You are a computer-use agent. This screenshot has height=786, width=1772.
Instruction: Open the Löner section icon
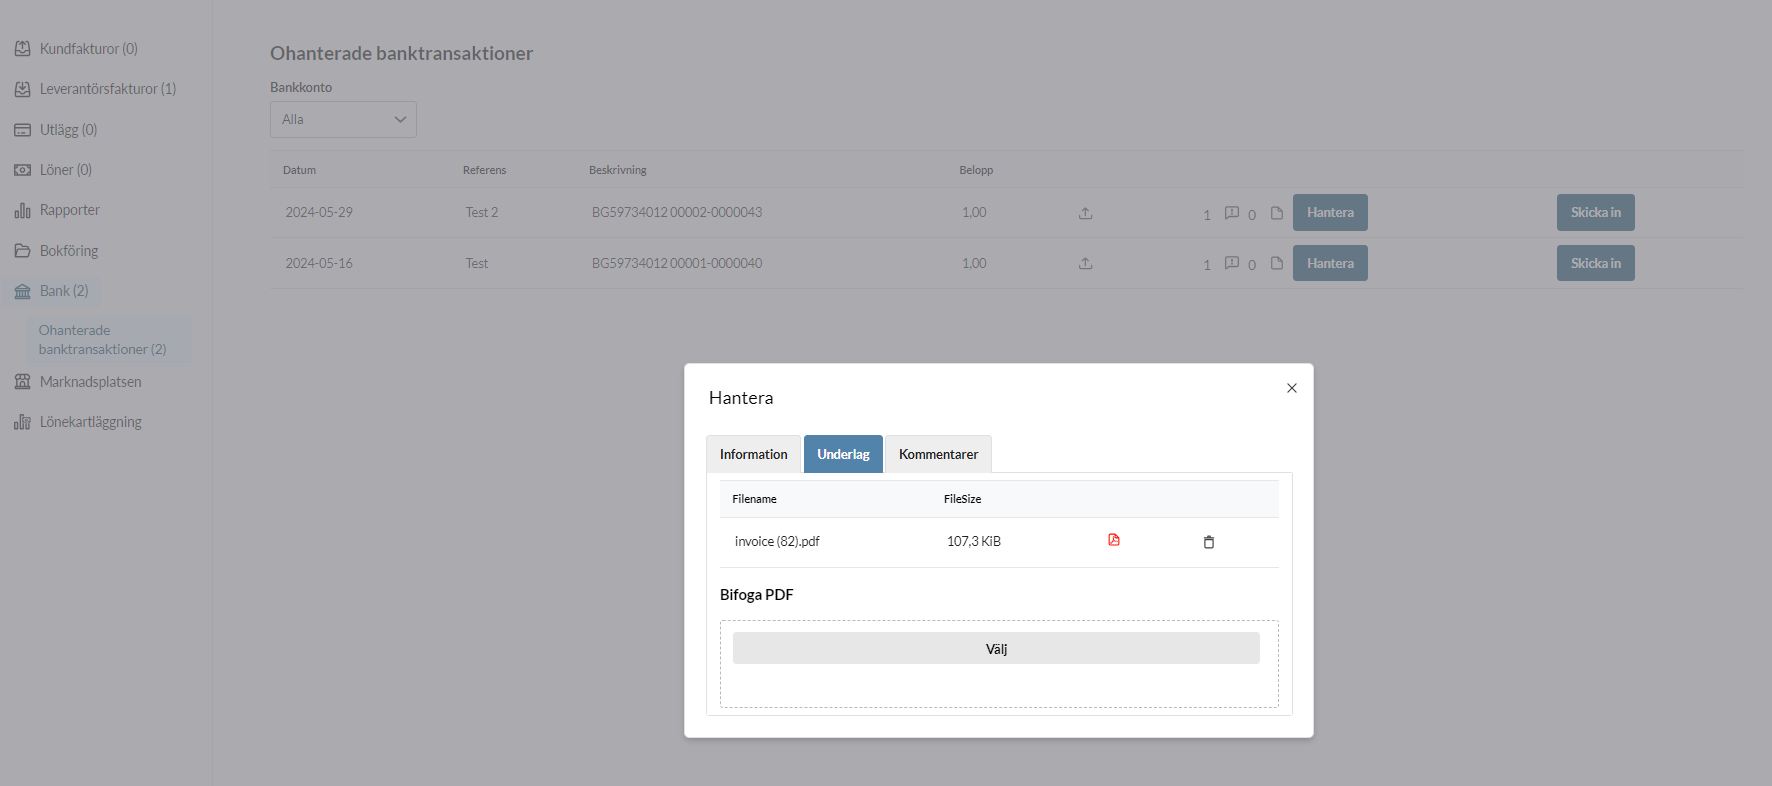pyautogui.click(x=22, y=170)
